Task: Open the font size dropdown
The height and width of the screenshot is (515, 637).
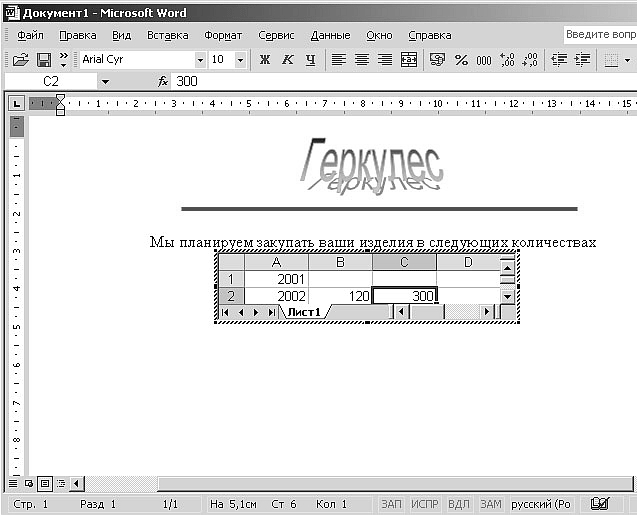Action: point(240,60)
